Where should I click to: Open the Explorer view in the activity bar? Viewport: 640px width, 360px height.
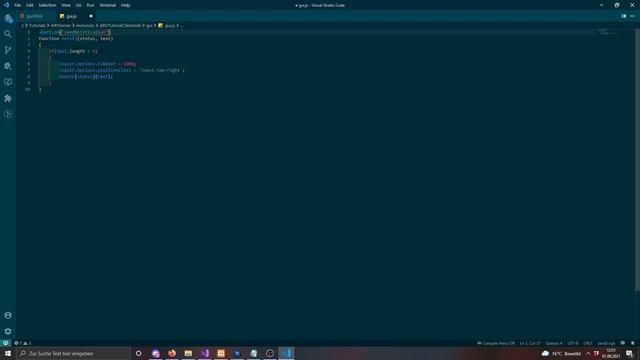[x=8, y=18]
